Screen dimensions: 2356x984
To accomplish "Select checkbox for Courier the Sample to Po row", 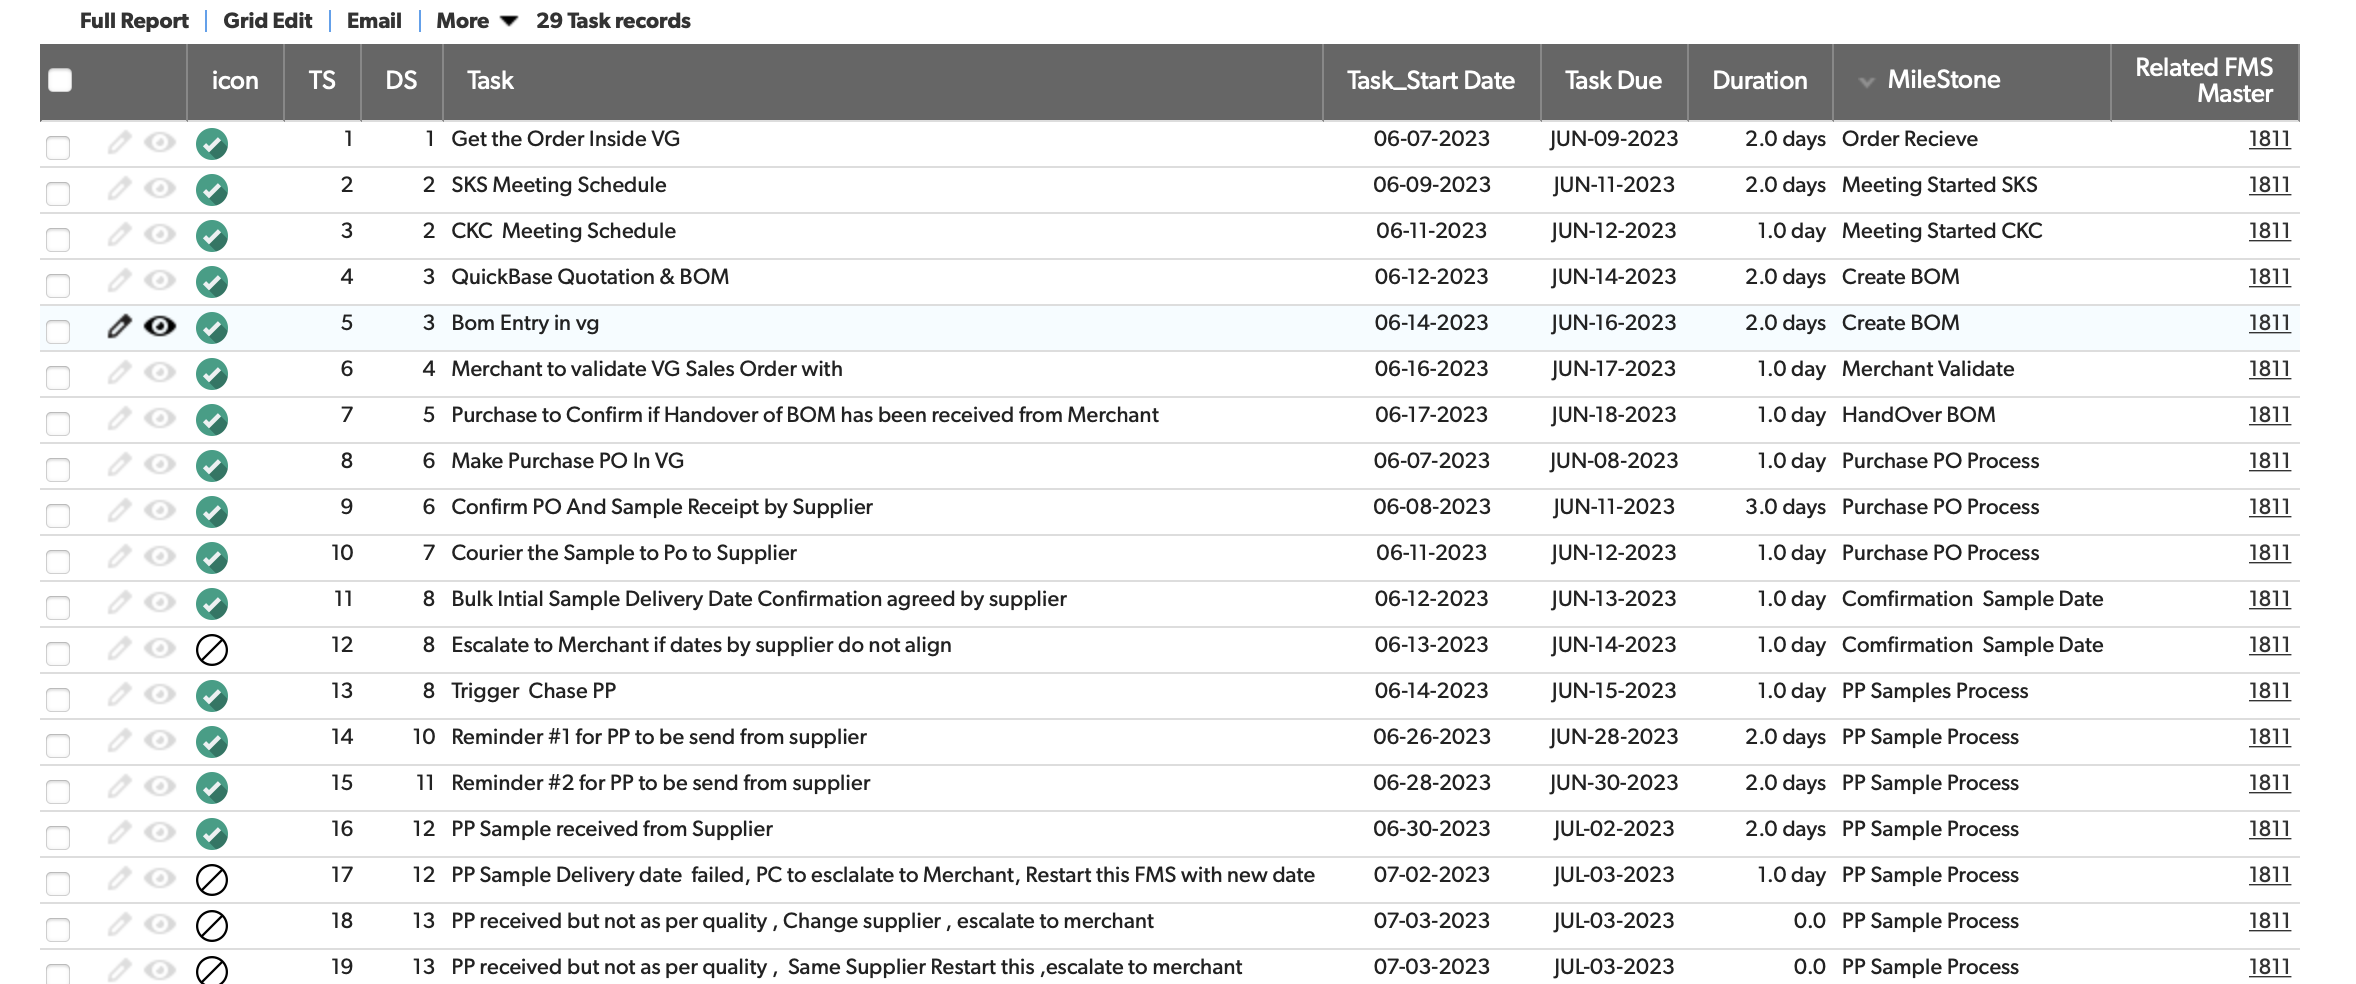I will tap(58, 561).
